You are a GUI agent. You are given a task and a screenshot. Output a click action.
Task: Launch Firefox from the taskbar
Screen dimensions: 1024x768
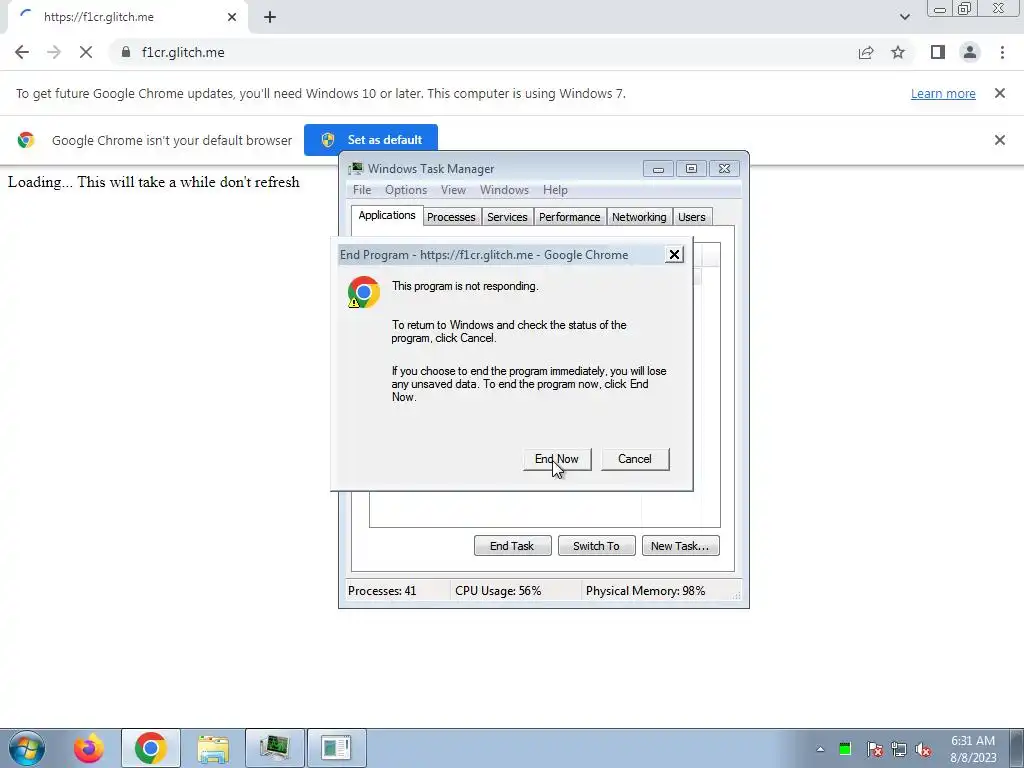(89, 748)
